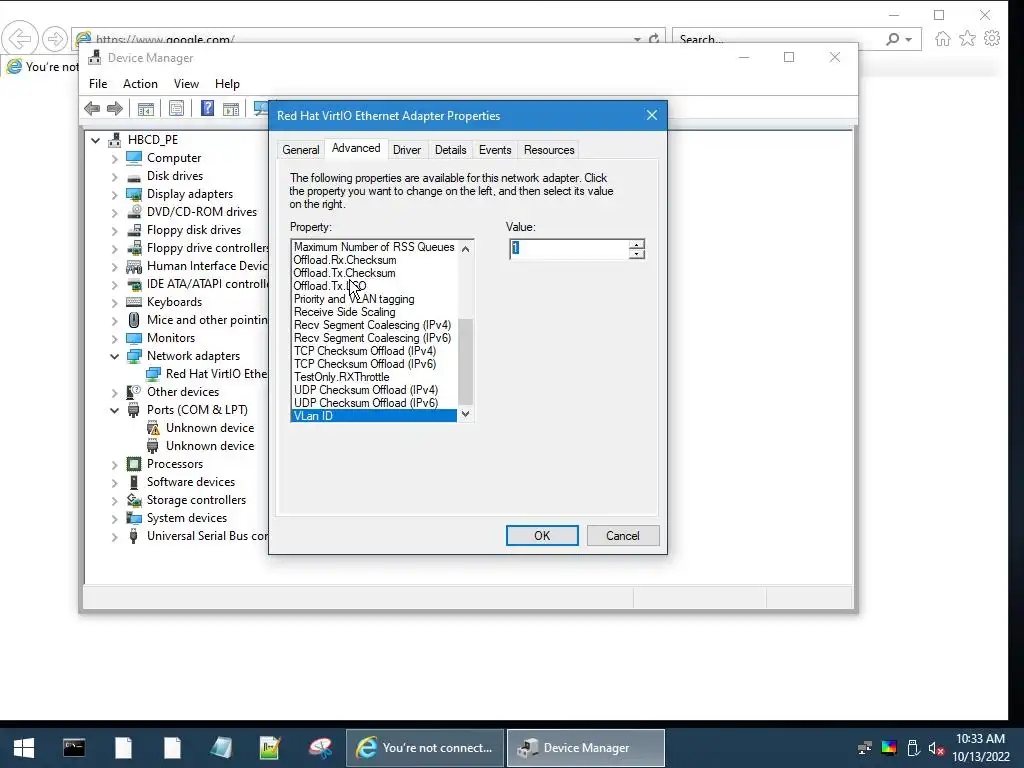Viewport: 1024px width, 768px height.
Task: Open the second blank document taskbar icon
Action: pos(172,748)
